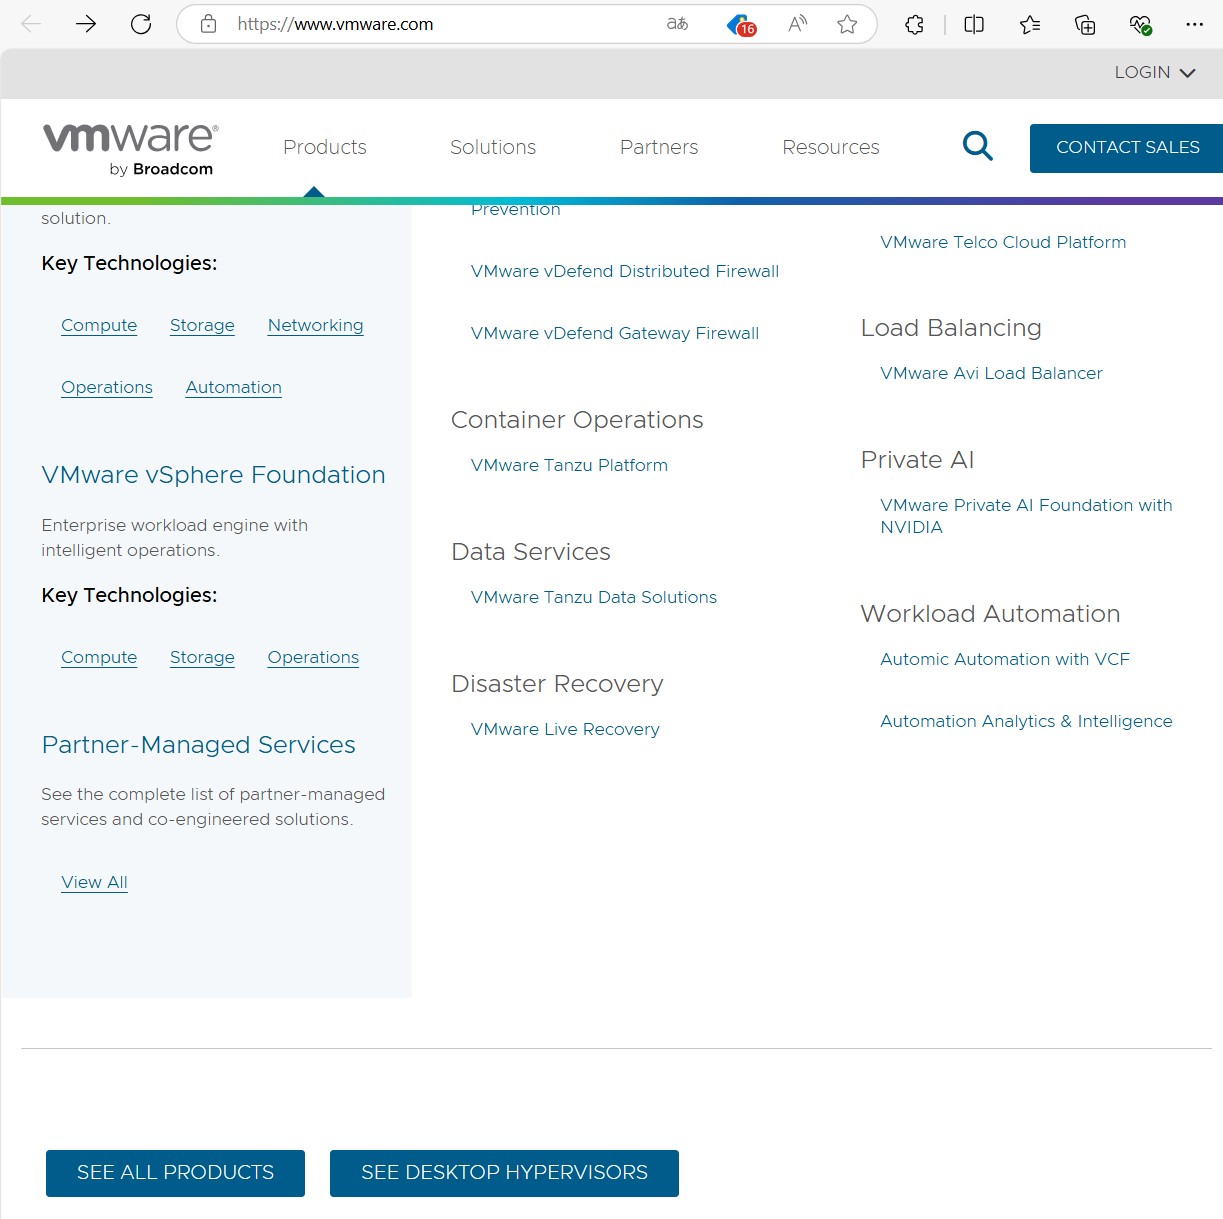Open the Partners menu
Image resolution: width=1223 pixels, height=1219 pixels.
(659, 147)
